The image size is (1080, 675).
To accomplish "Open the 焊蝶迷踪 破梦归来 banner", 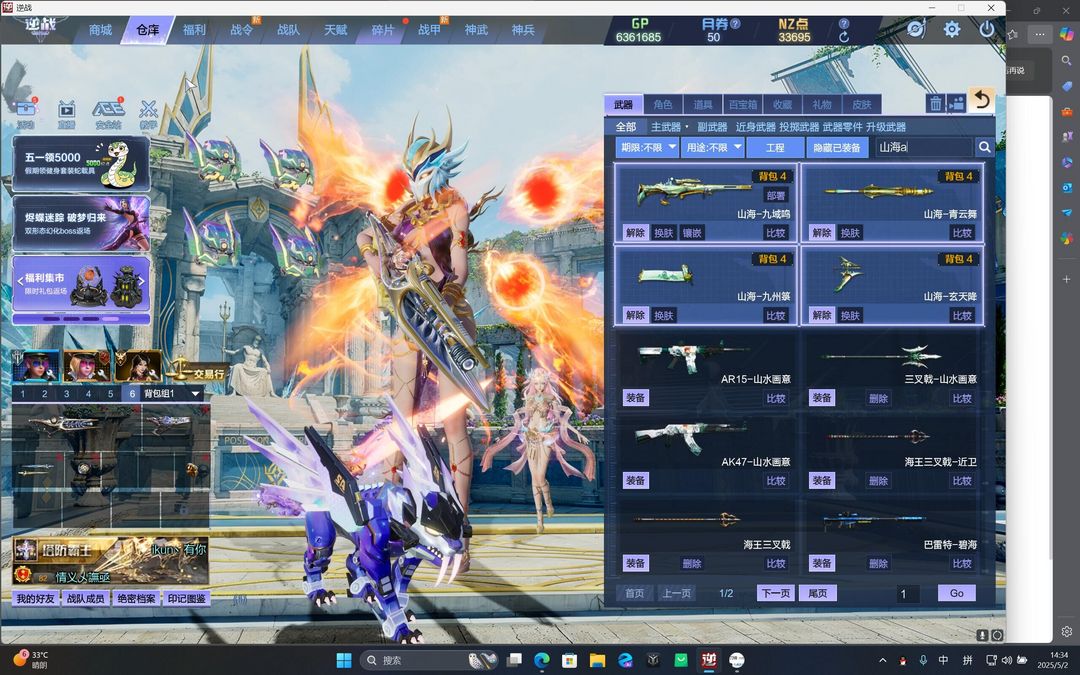I will [81, 223].
